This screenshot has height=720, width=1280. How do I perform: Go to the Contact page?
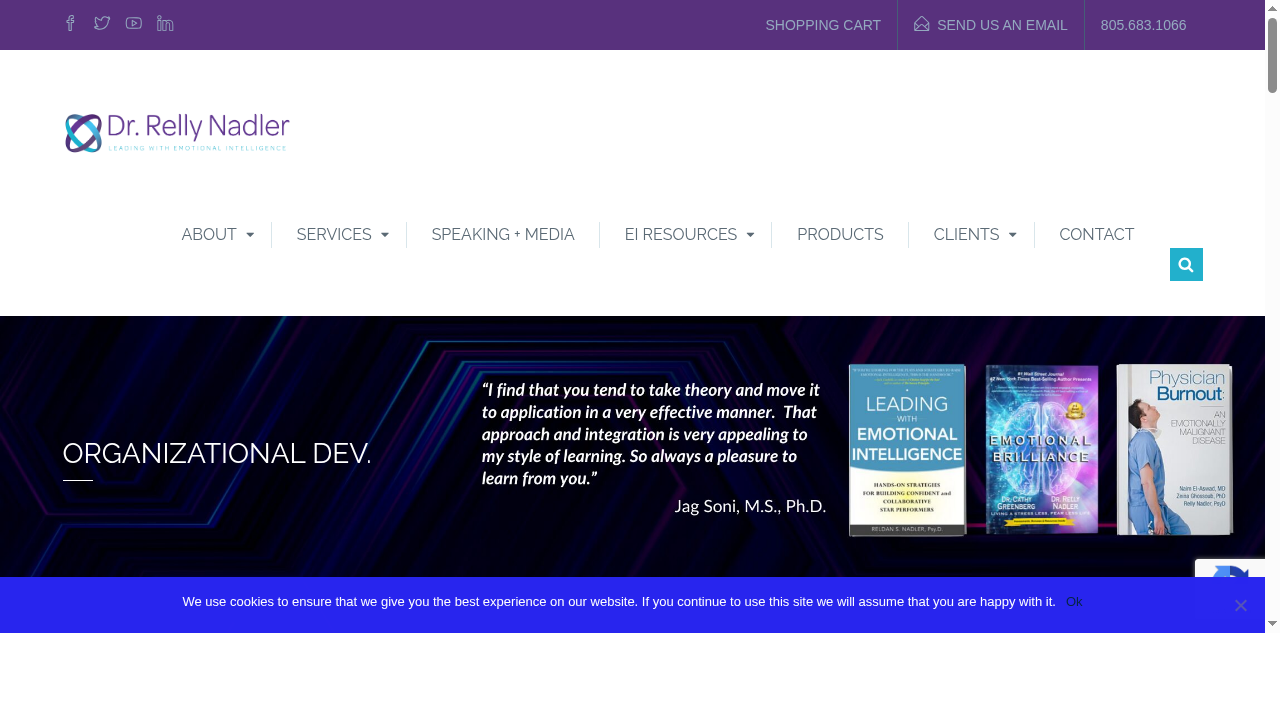tap(1097, 235)
